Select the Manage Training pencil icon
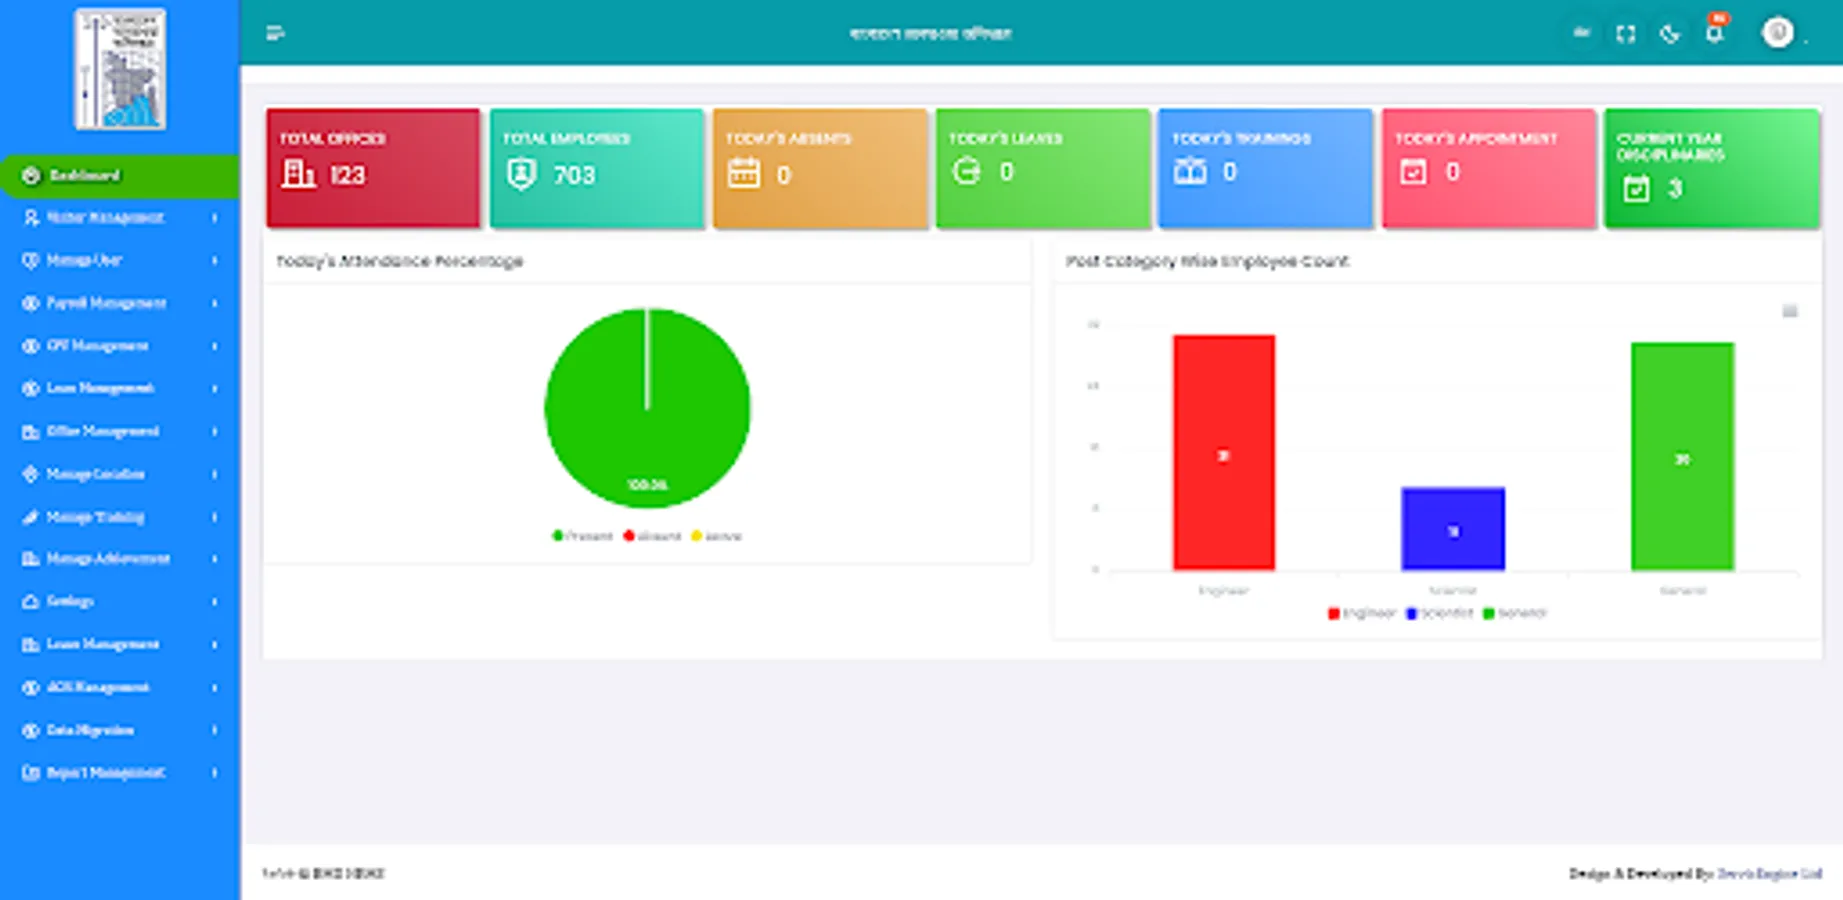Screen dimensions: 1843x900 tap(30, 516)
